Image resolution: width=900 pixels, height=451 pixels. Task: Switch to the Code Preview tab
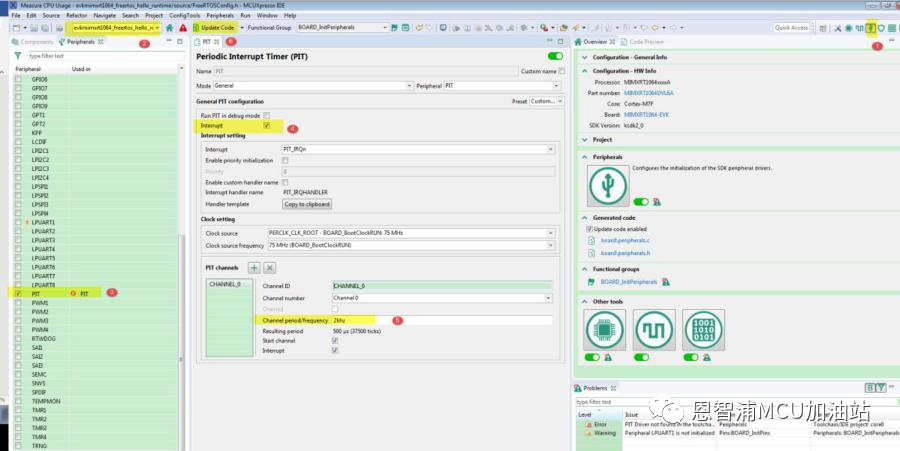click(x=642, y=42)
